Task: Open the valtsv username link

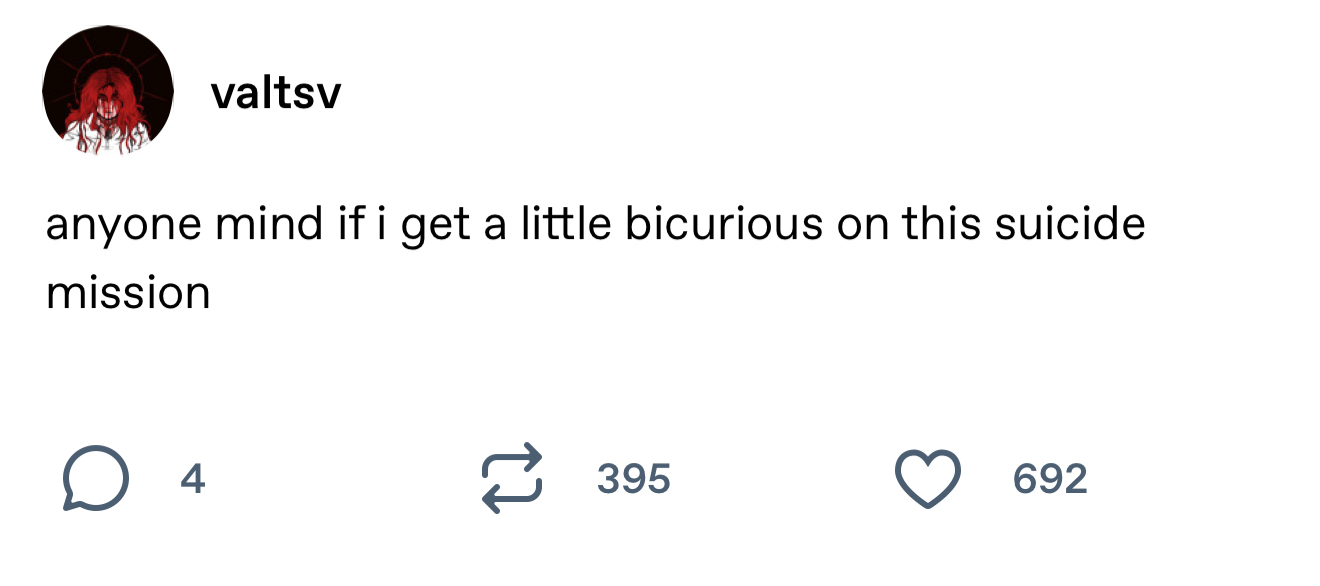Action: point(276,94)
